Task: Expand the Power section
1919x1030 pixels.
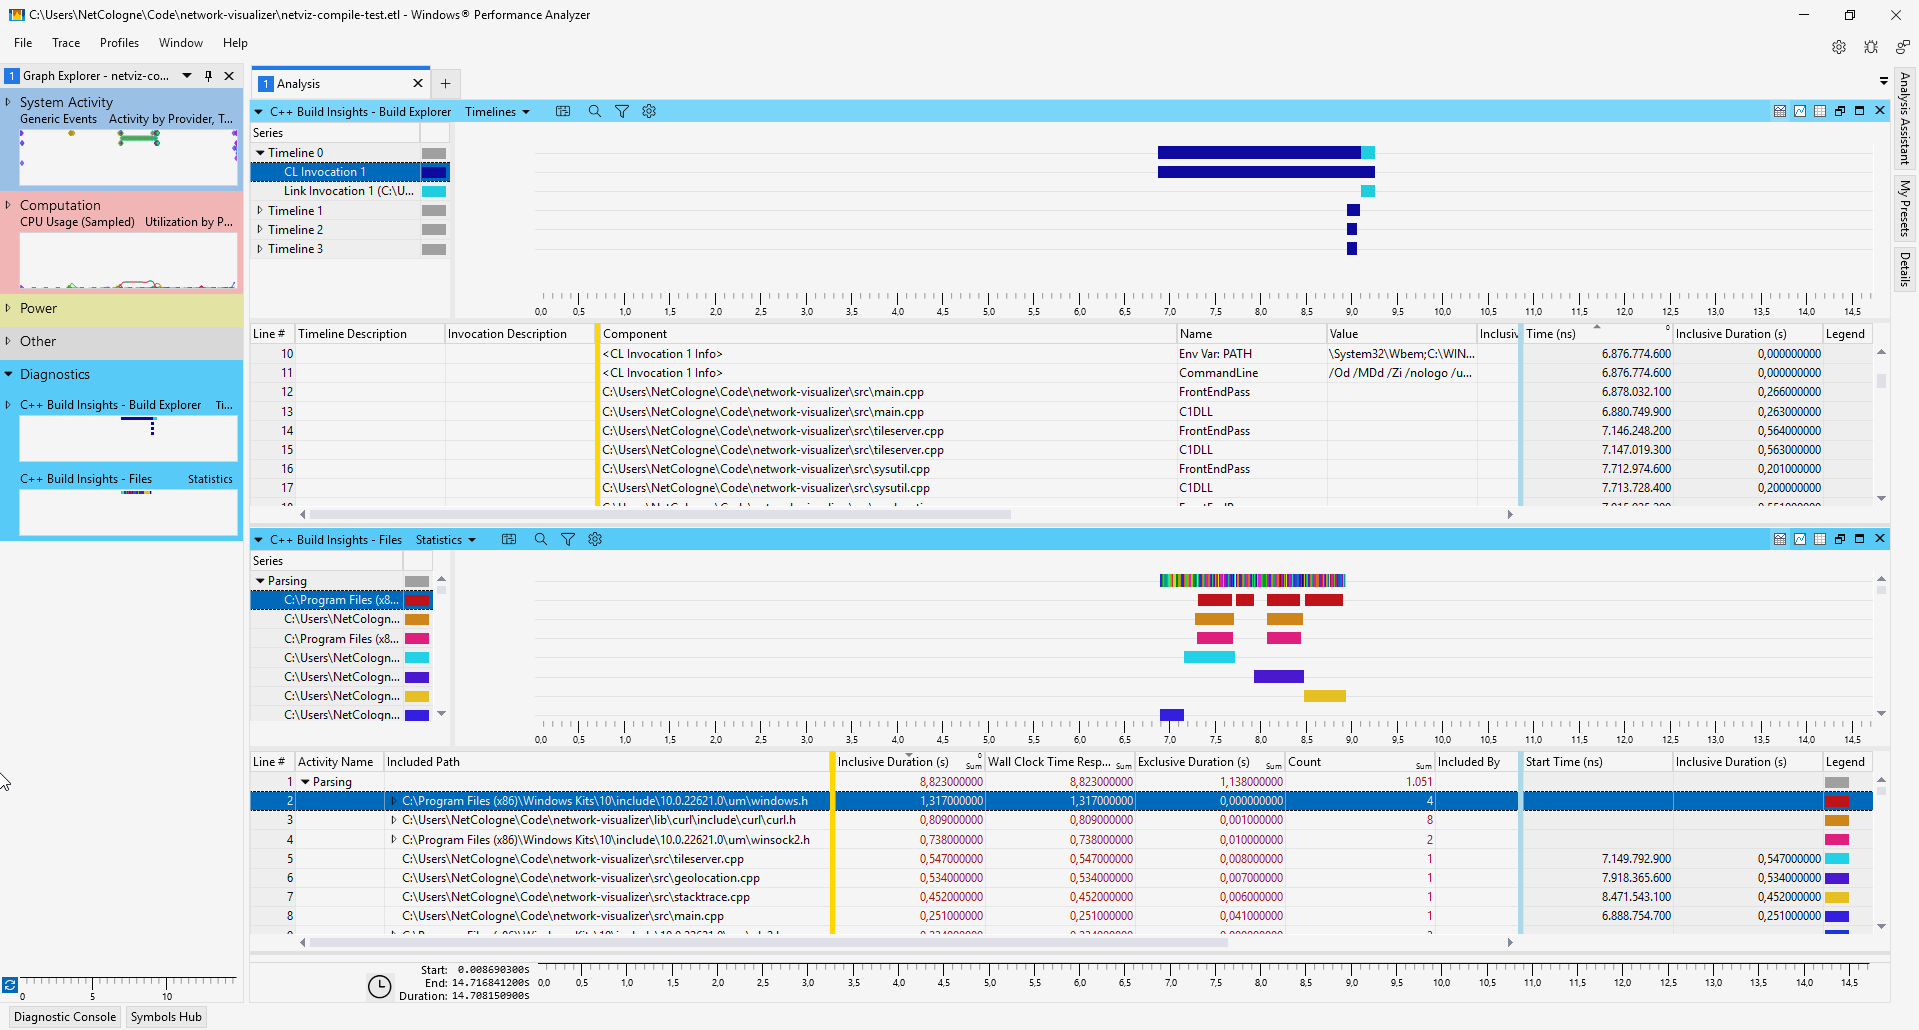Action: pyautogui.click(x=8, y=308)
